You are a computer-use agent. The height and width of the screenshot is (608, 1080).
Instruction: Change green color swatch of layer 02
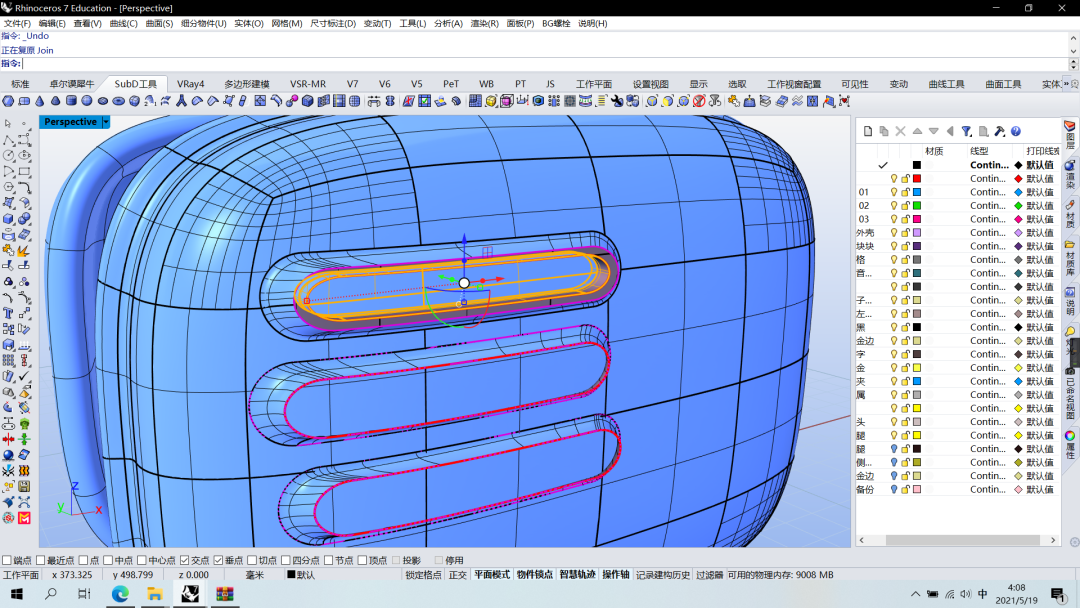point(917,205)
